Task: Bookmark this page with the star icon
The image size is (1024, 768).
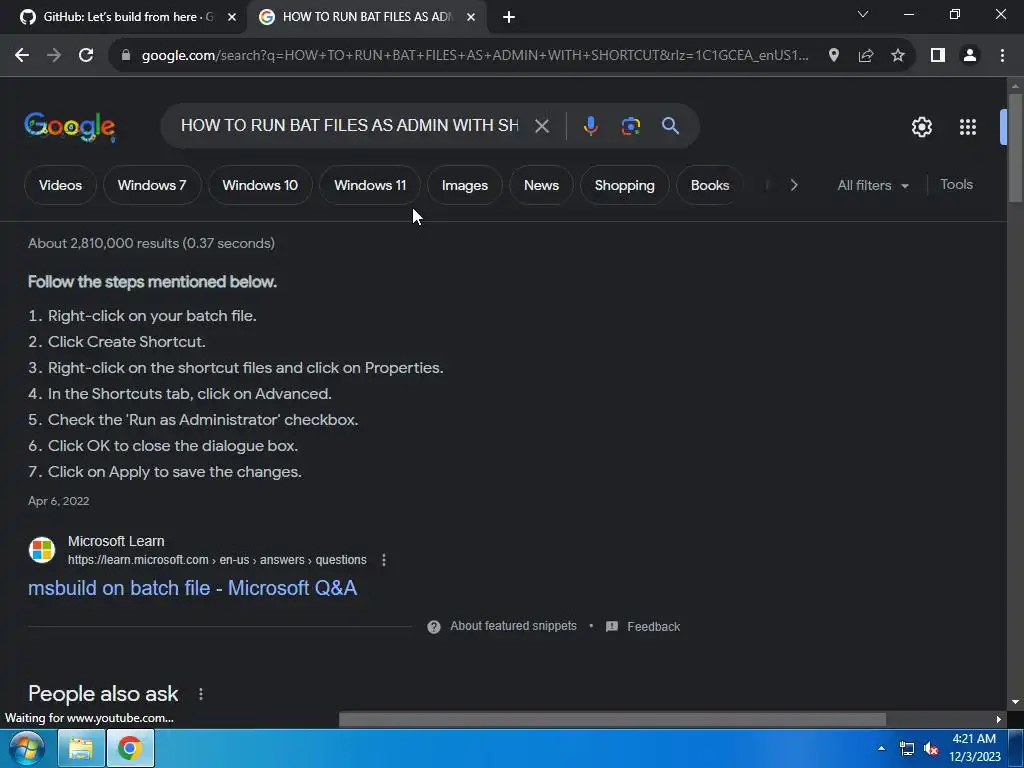Action: click(x=898, y=56)
